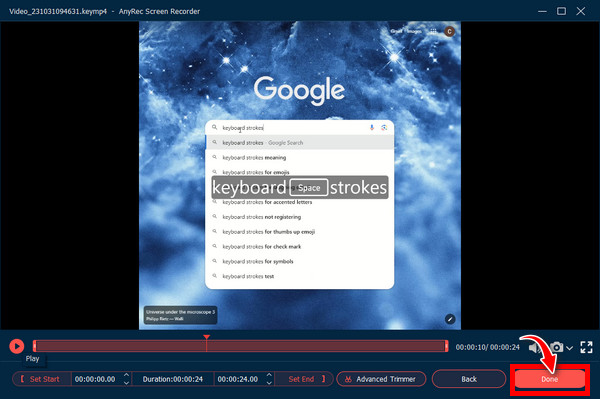
Task: Click the red timeline trim bar
Action: click(x=240, y=346)
